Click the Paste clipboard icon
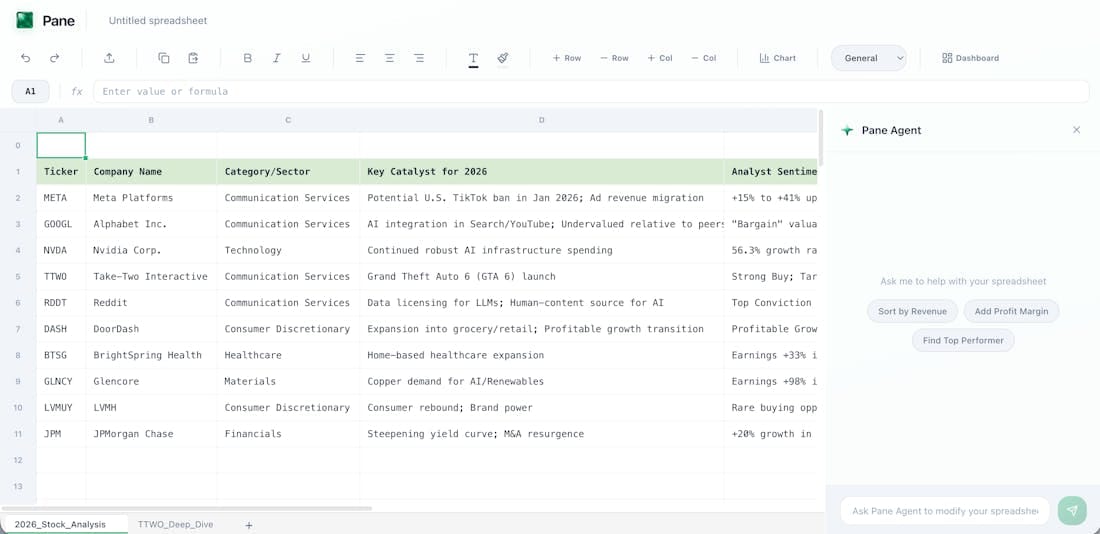 pyautogui.click(x=194, y=58)
